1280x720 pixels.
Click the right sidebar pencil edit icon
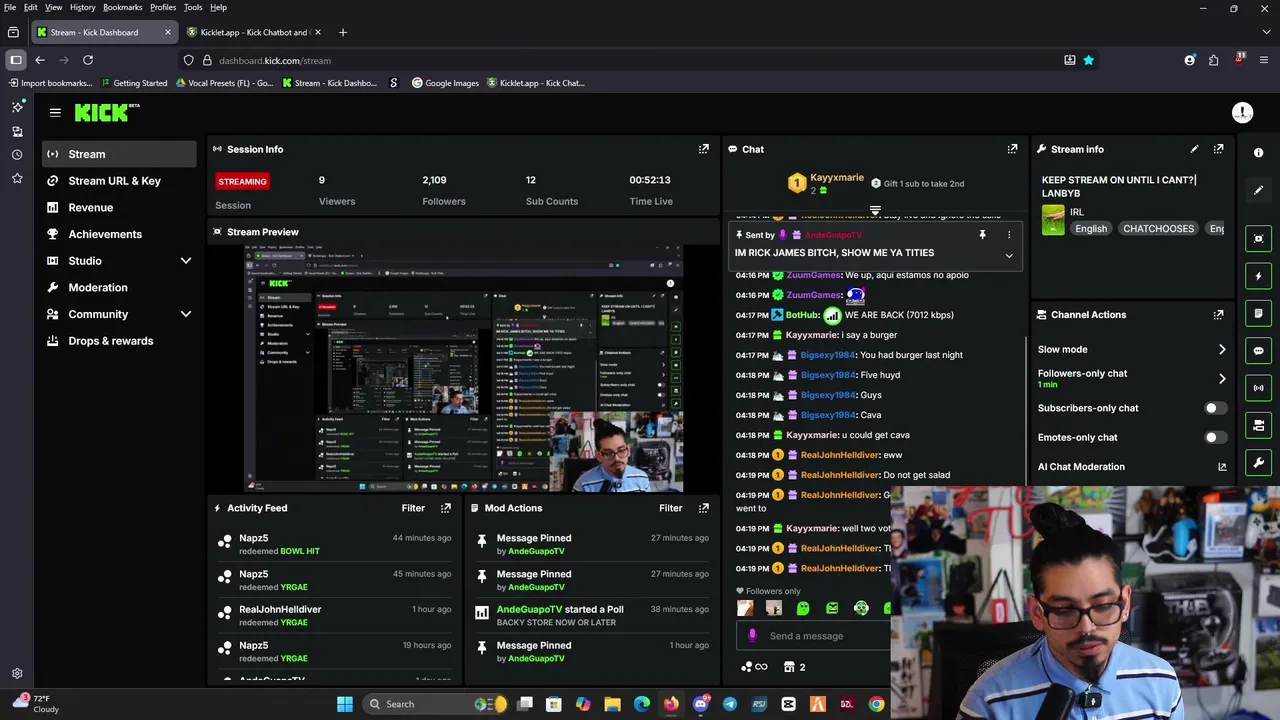(x=1259, y=190)
